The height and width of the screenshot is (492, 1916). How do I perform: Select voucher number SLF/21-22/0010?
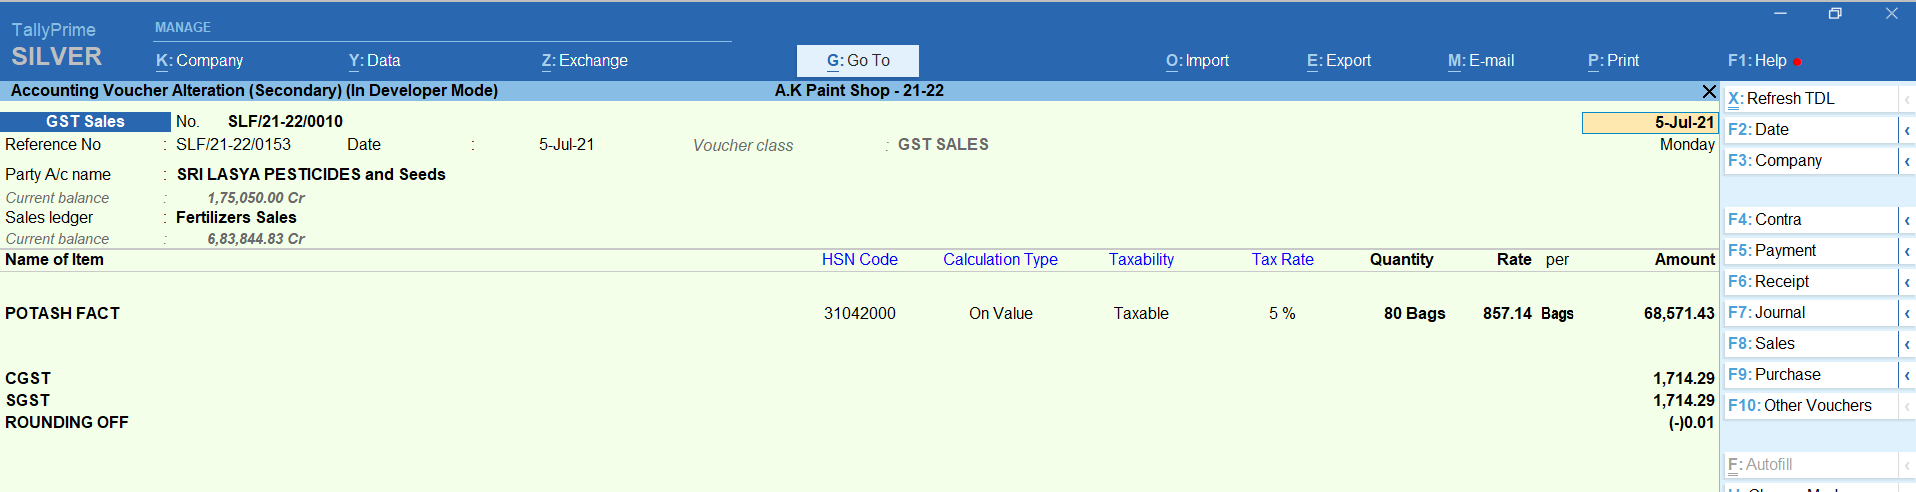[x=285, y=121]
